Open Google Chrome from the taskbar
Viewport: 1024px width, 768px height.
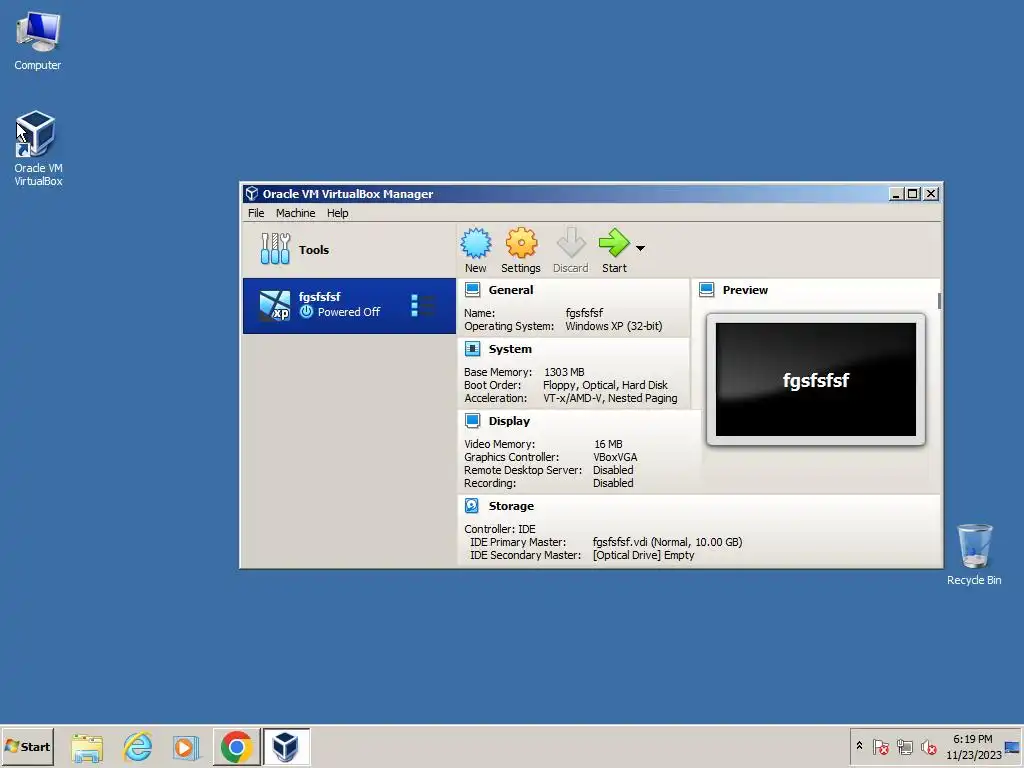tap(236, 747)
